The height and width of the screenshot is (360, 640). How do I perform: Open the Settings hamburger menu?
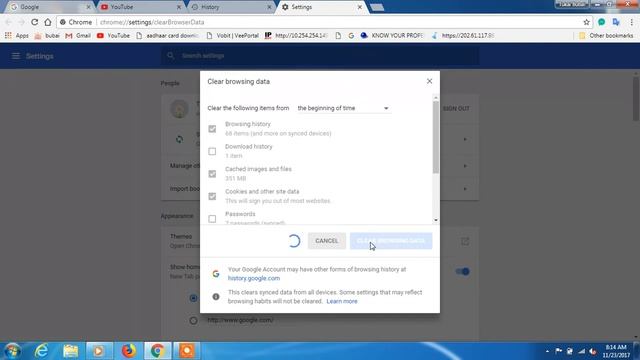[x=16, y=56]
